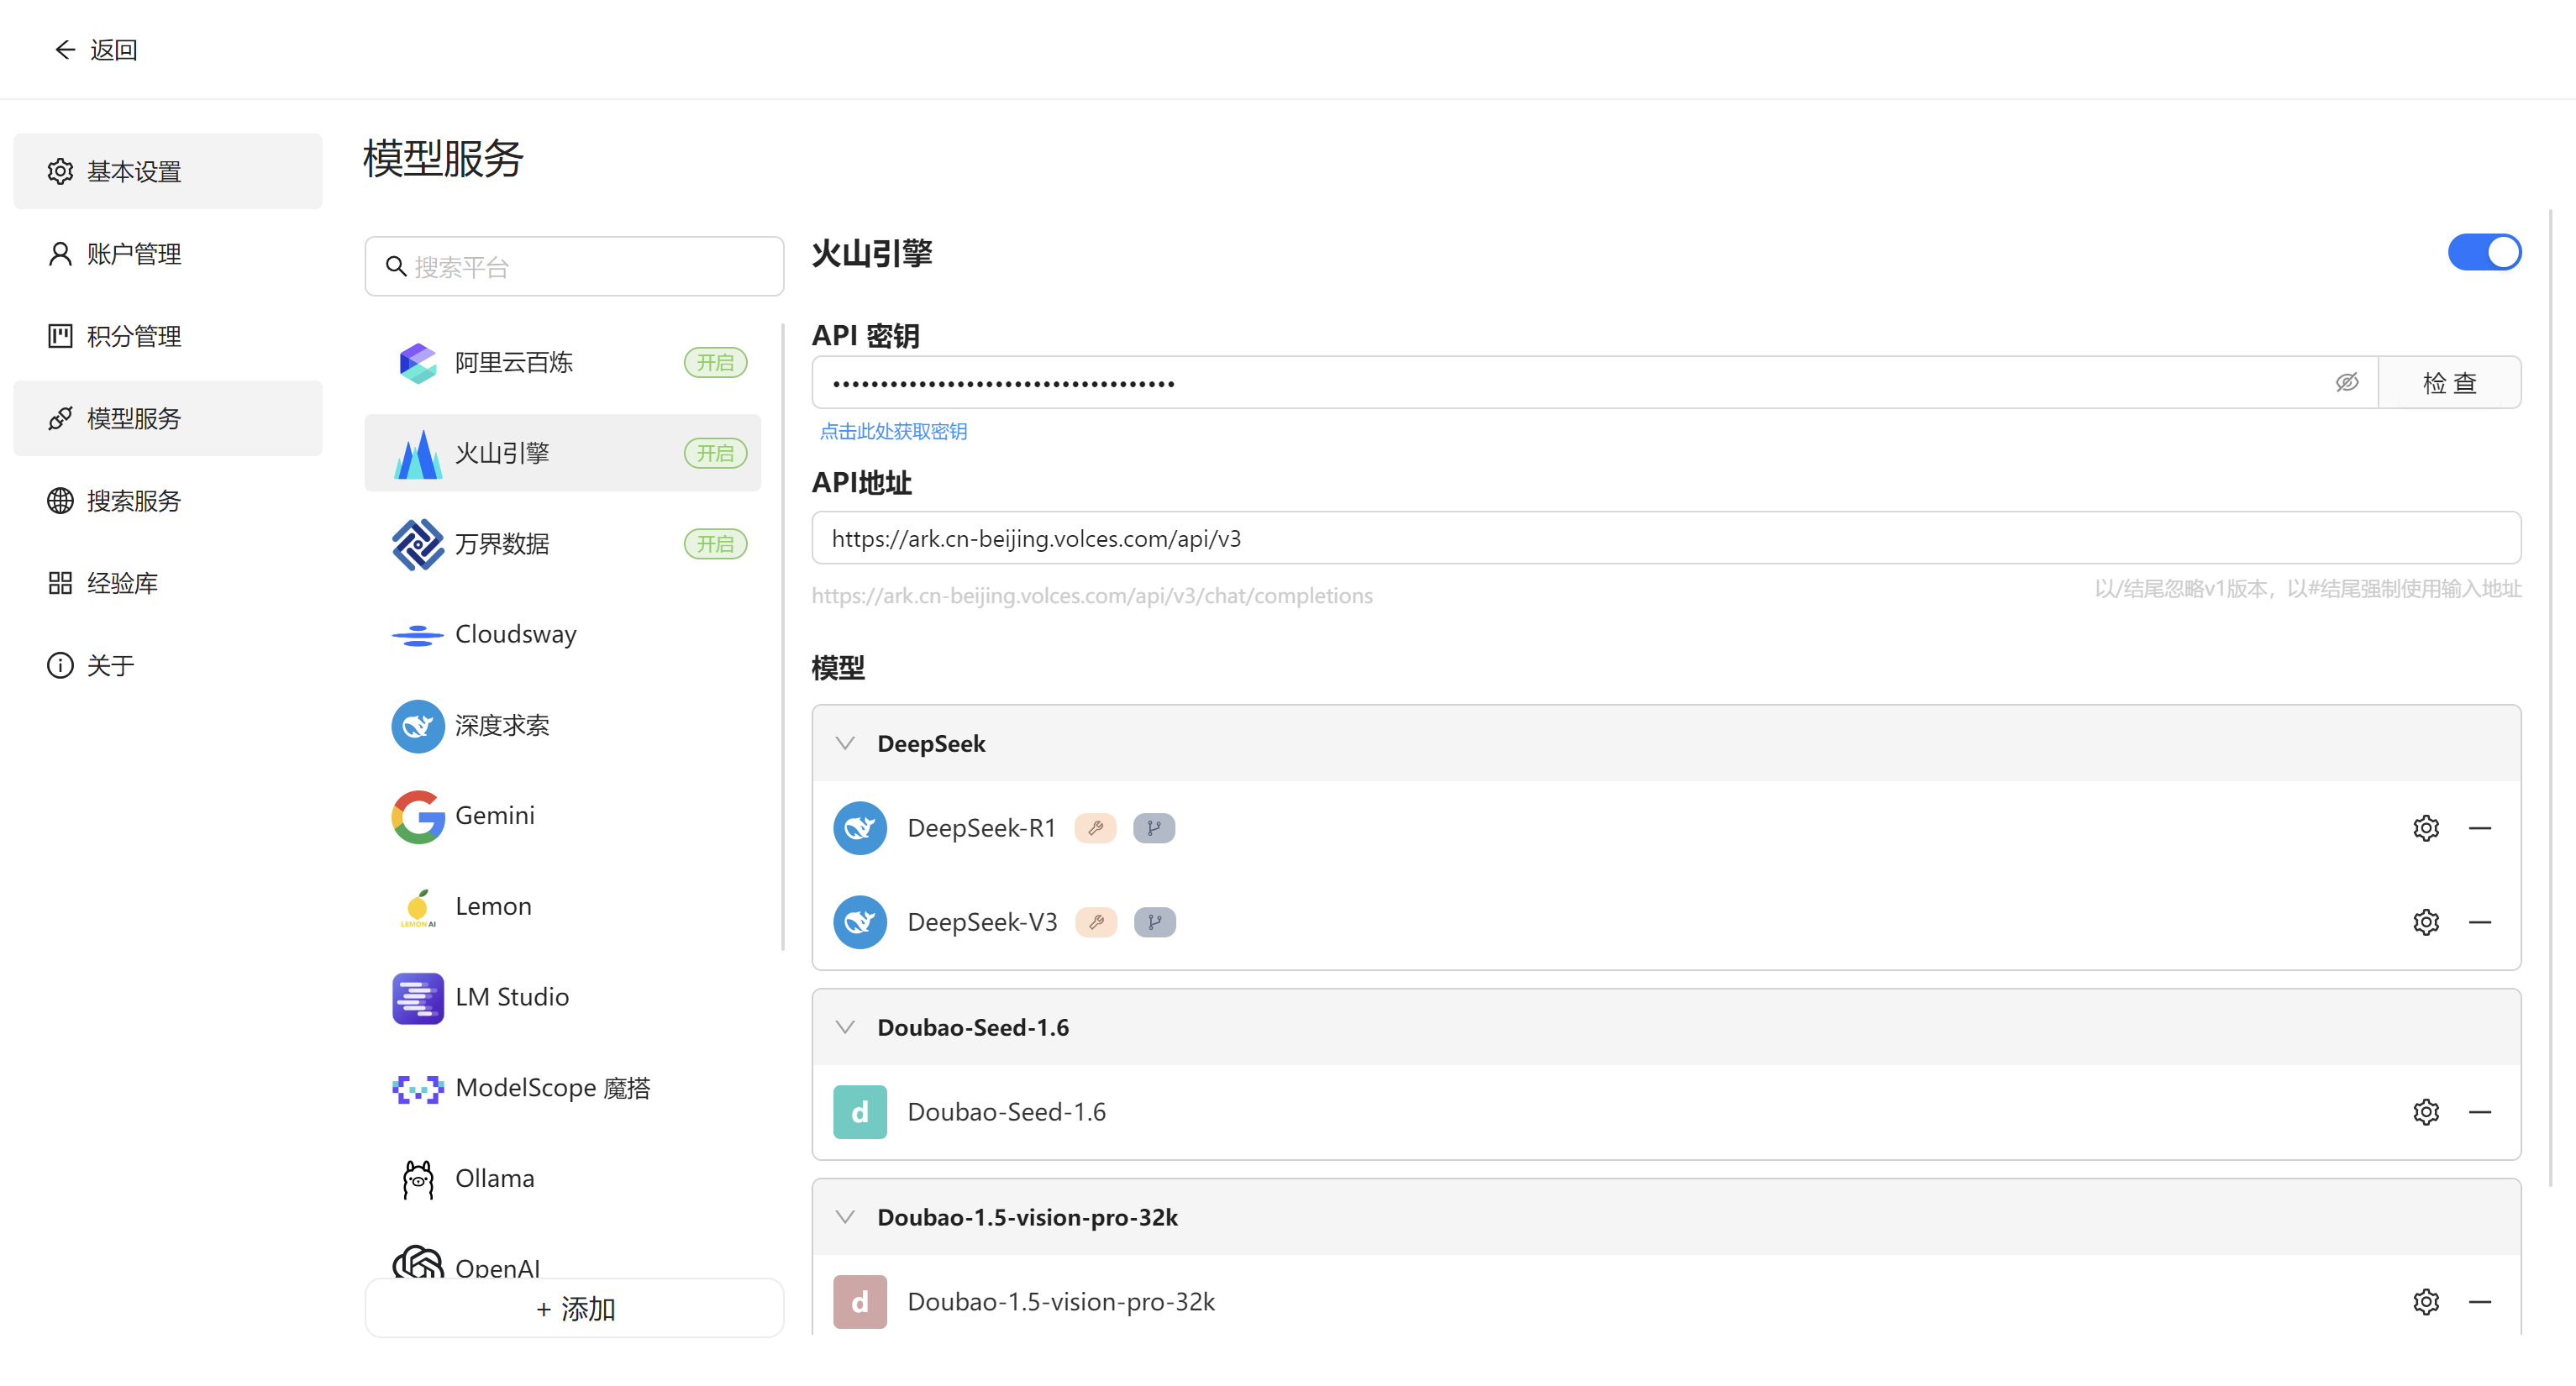Select 模型服务 in sidebar
Screen dimensions: 2576x1386
click(x=168, y=418)
